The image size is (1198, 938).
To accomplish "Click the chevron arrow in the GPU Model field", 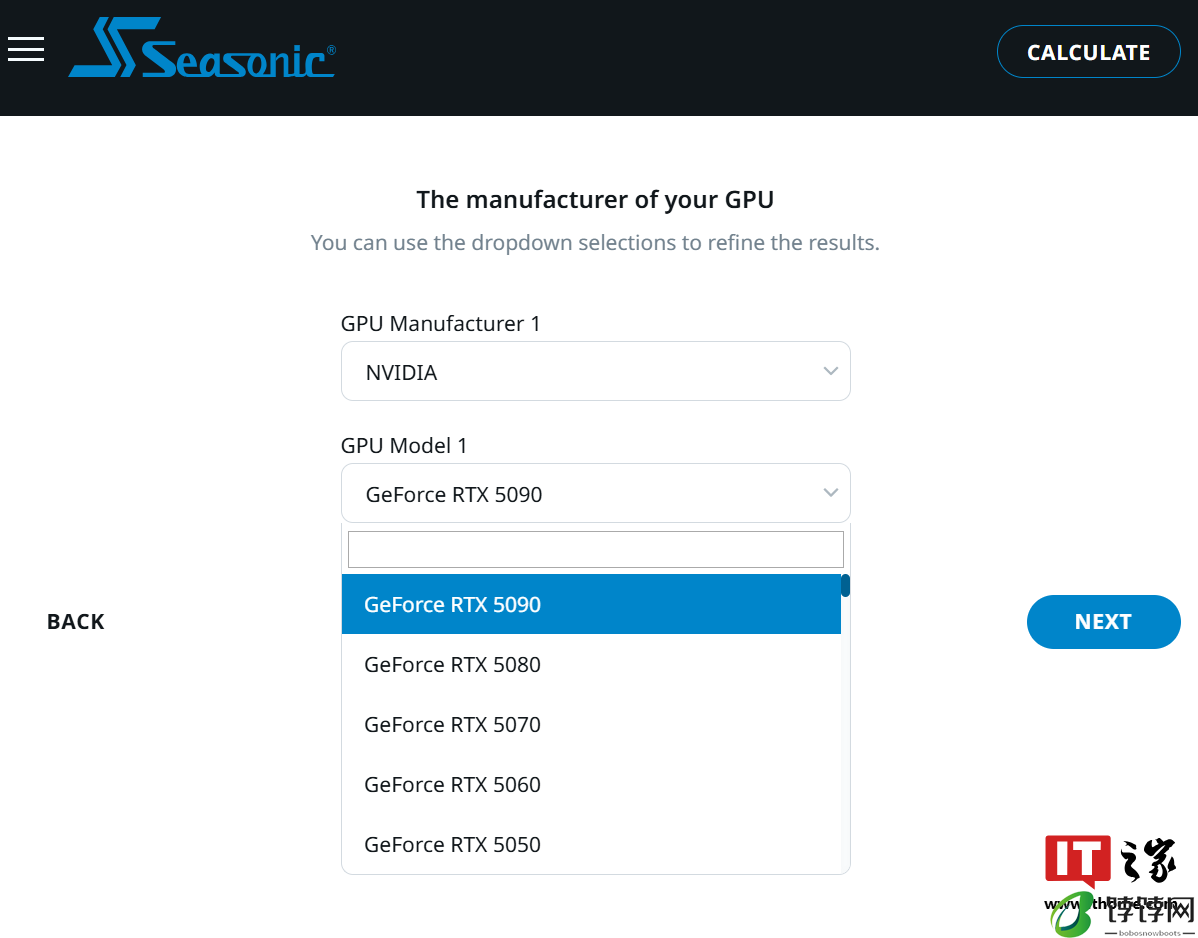I will tap(831, 493).
